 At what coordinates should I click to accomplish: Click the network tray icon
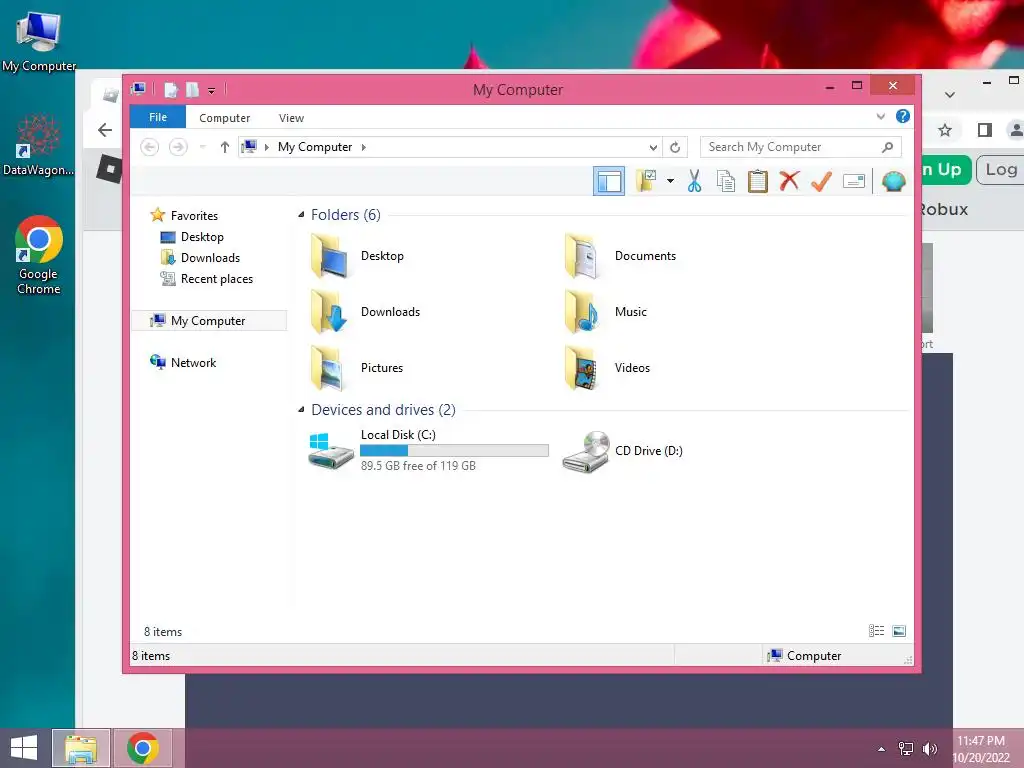coord(906,749)
